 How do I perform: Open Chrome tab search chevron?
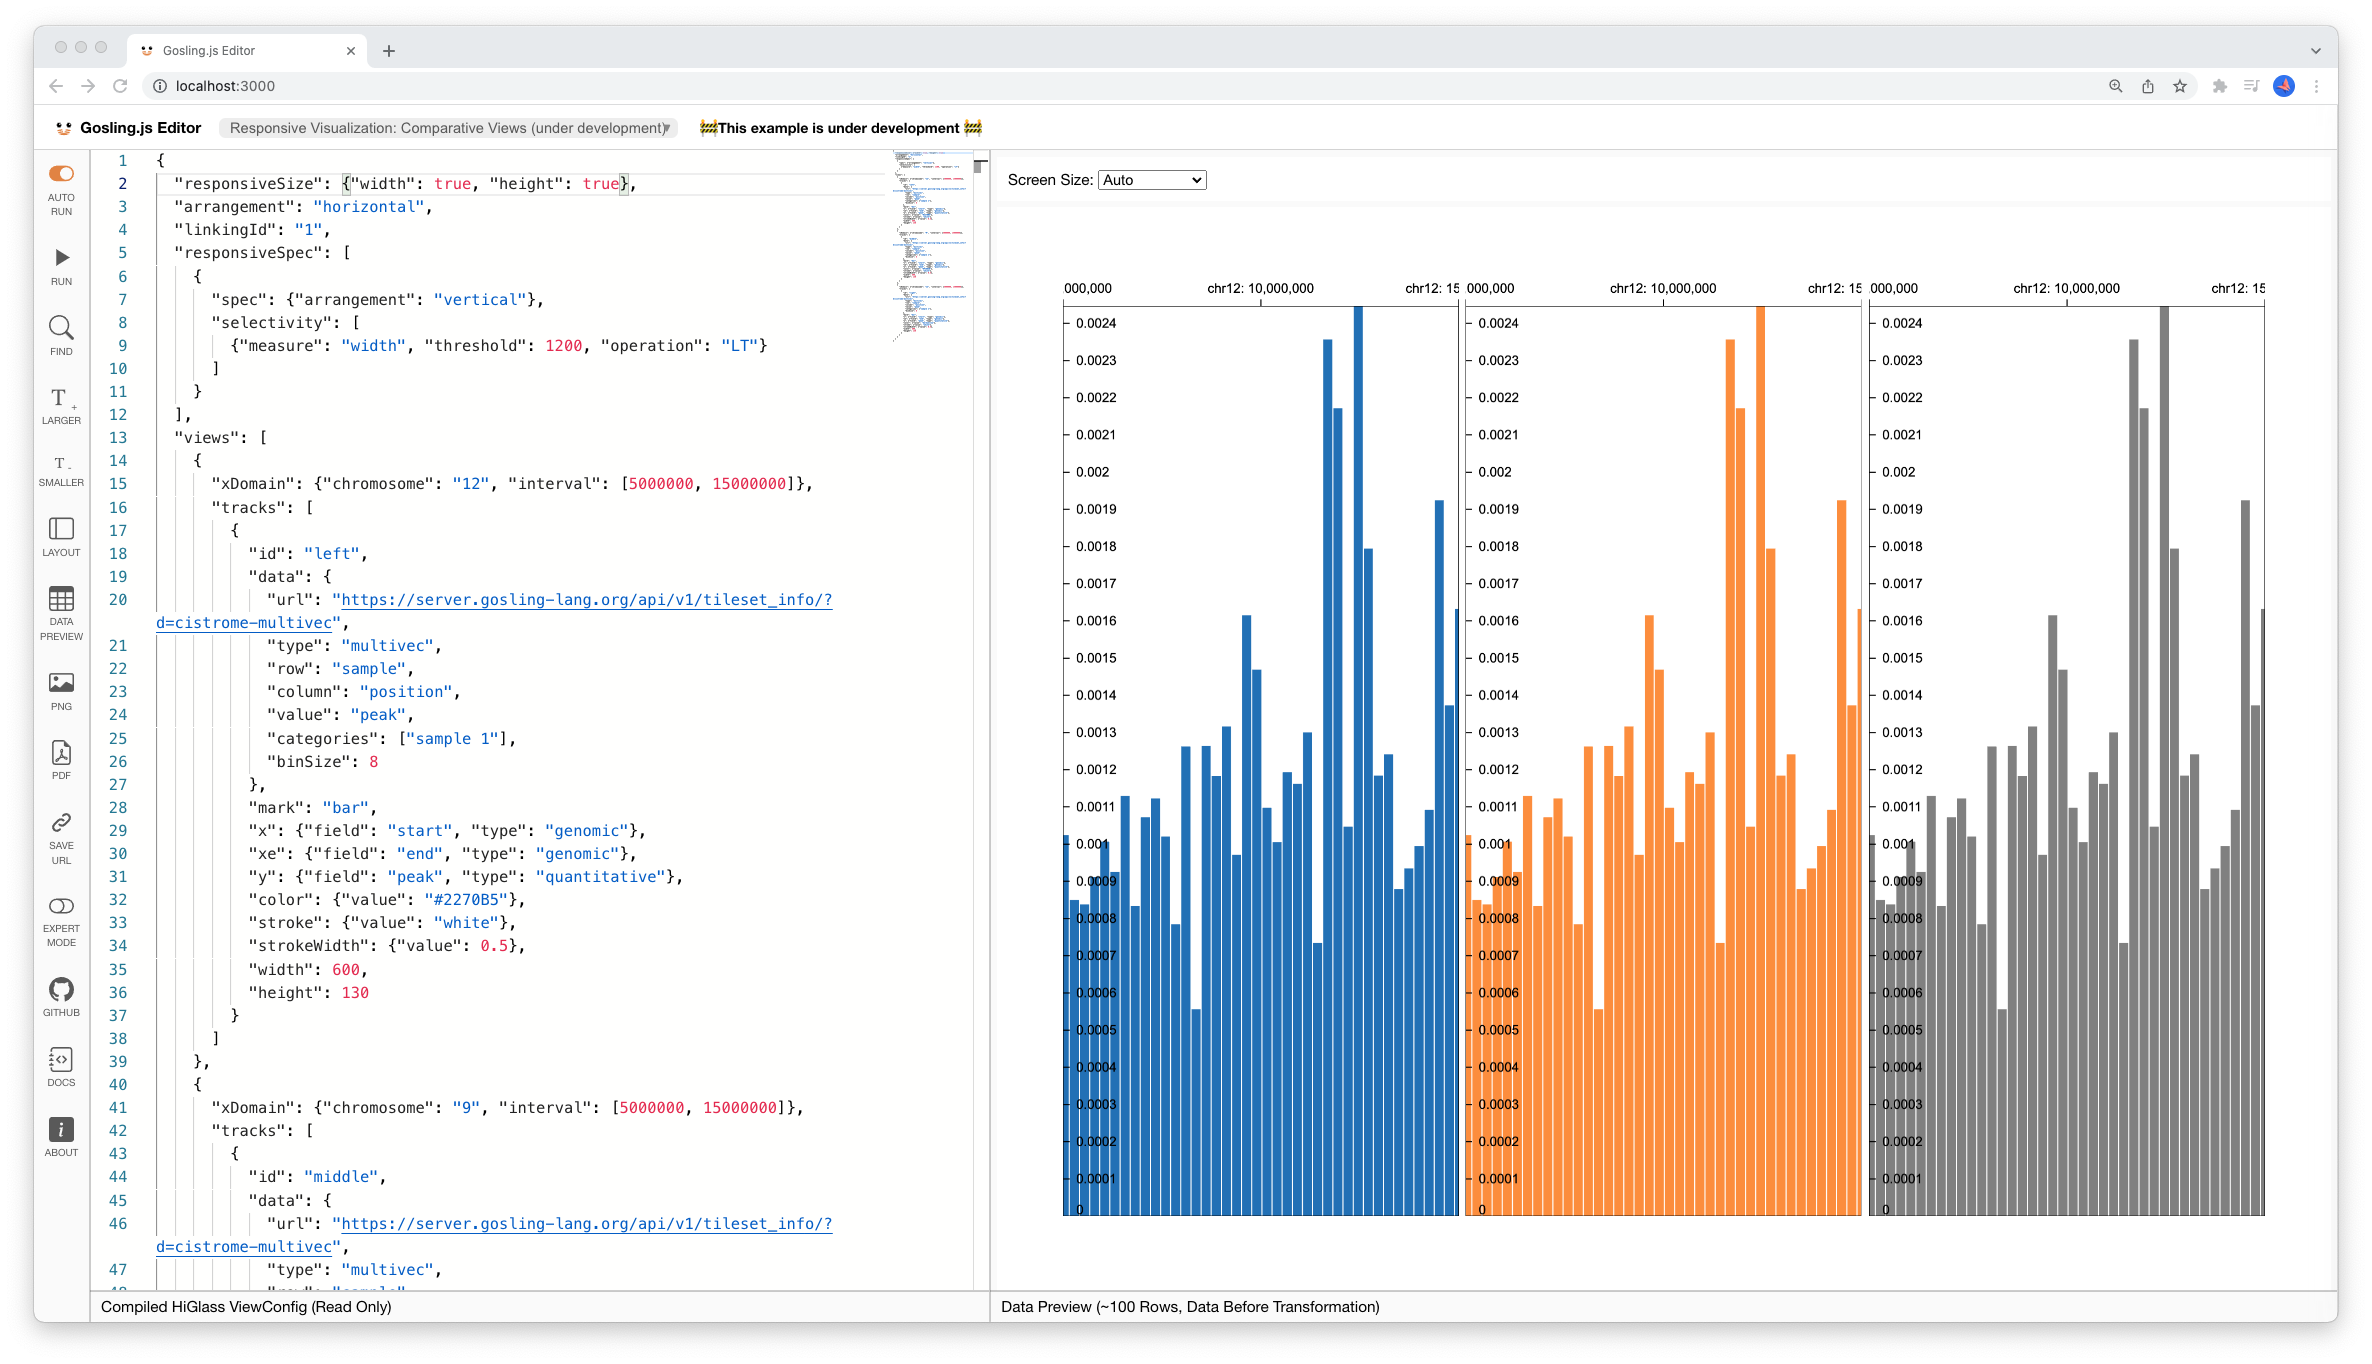pos(2315,51)
